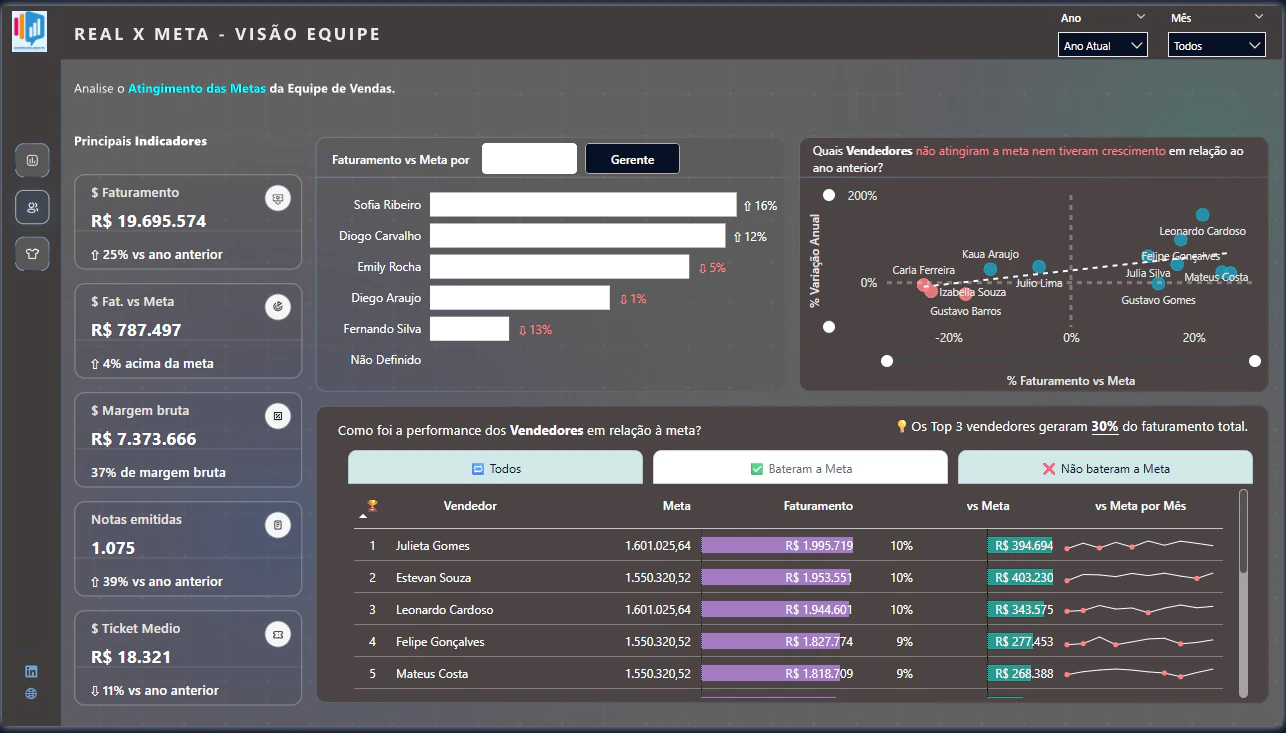This screenshot has width=1286, height=733.
Task: Open the website globe icon
Action: pos(31,693)
